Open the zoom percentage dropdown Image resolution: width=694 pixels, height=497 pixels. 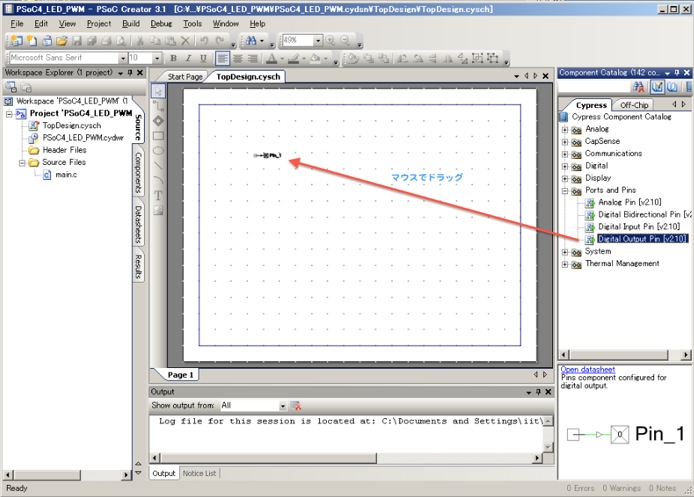pos(318,41)
